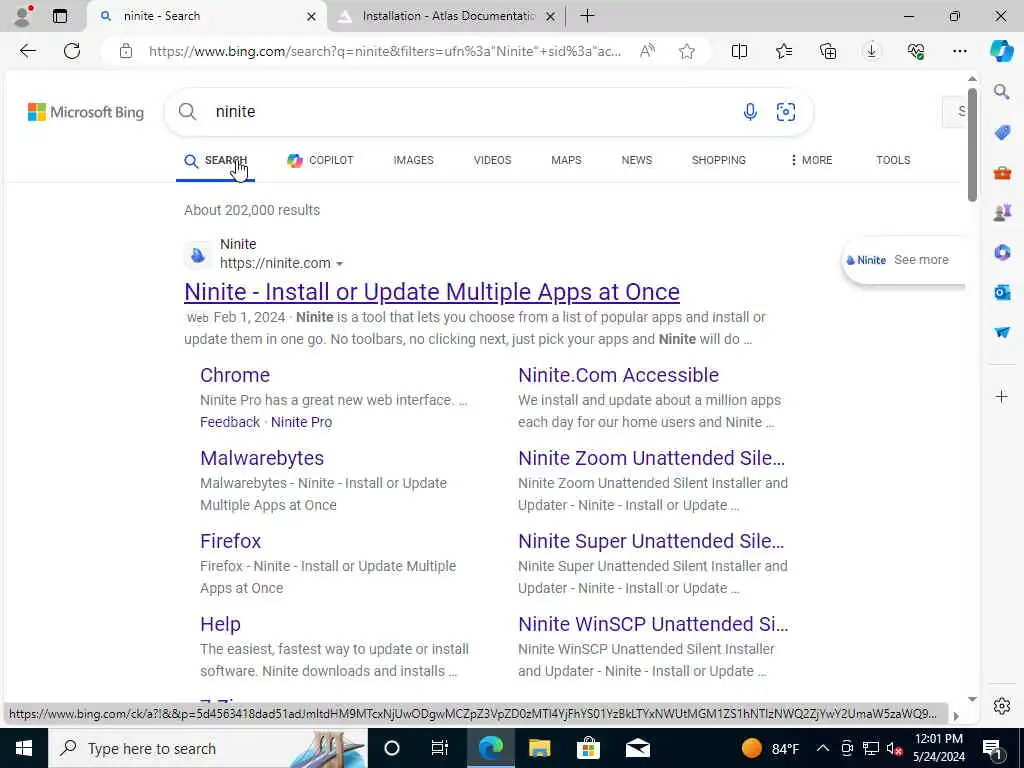1024x768 pixels.
Task: Click the page vertical scrollbar thumb
Action: coord(972,144)
